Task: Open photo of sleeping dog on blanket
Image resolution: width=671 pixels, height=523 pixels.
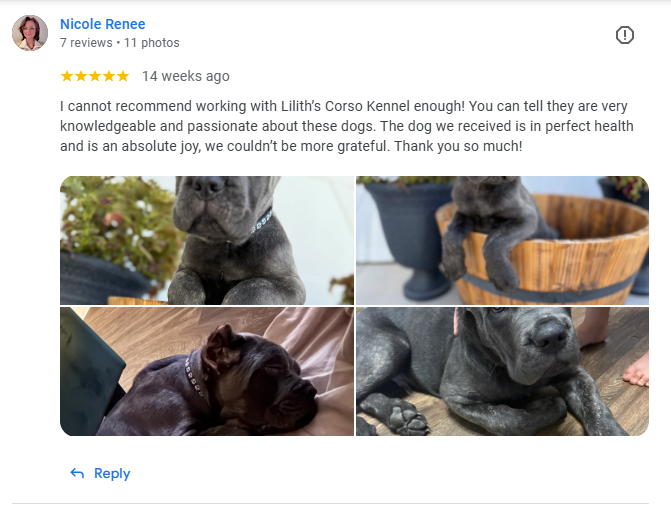Action: (207, 371)
